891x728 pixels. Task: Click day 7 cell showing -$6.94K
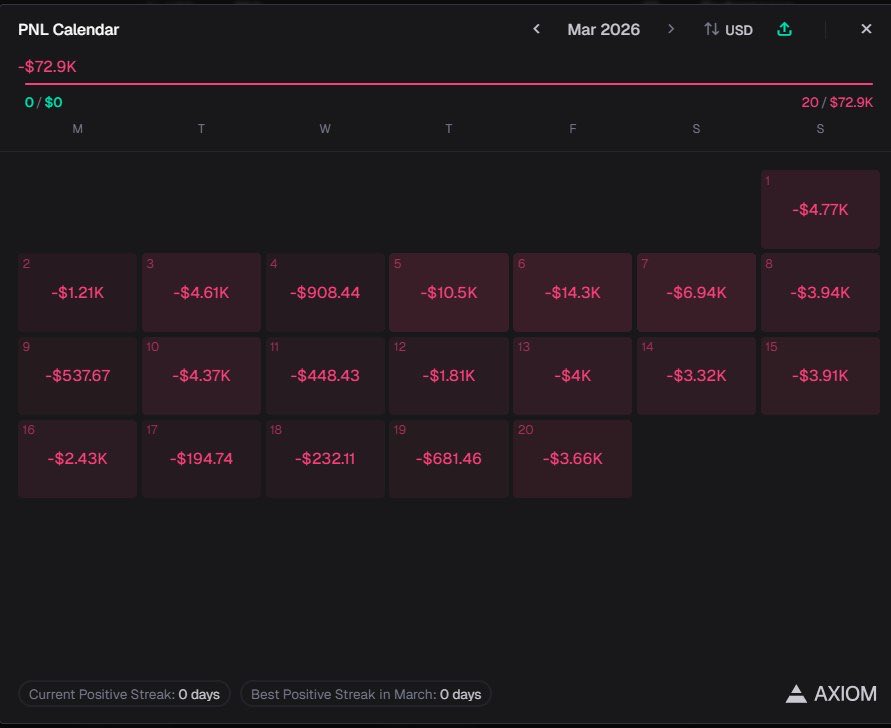(696, 292)
